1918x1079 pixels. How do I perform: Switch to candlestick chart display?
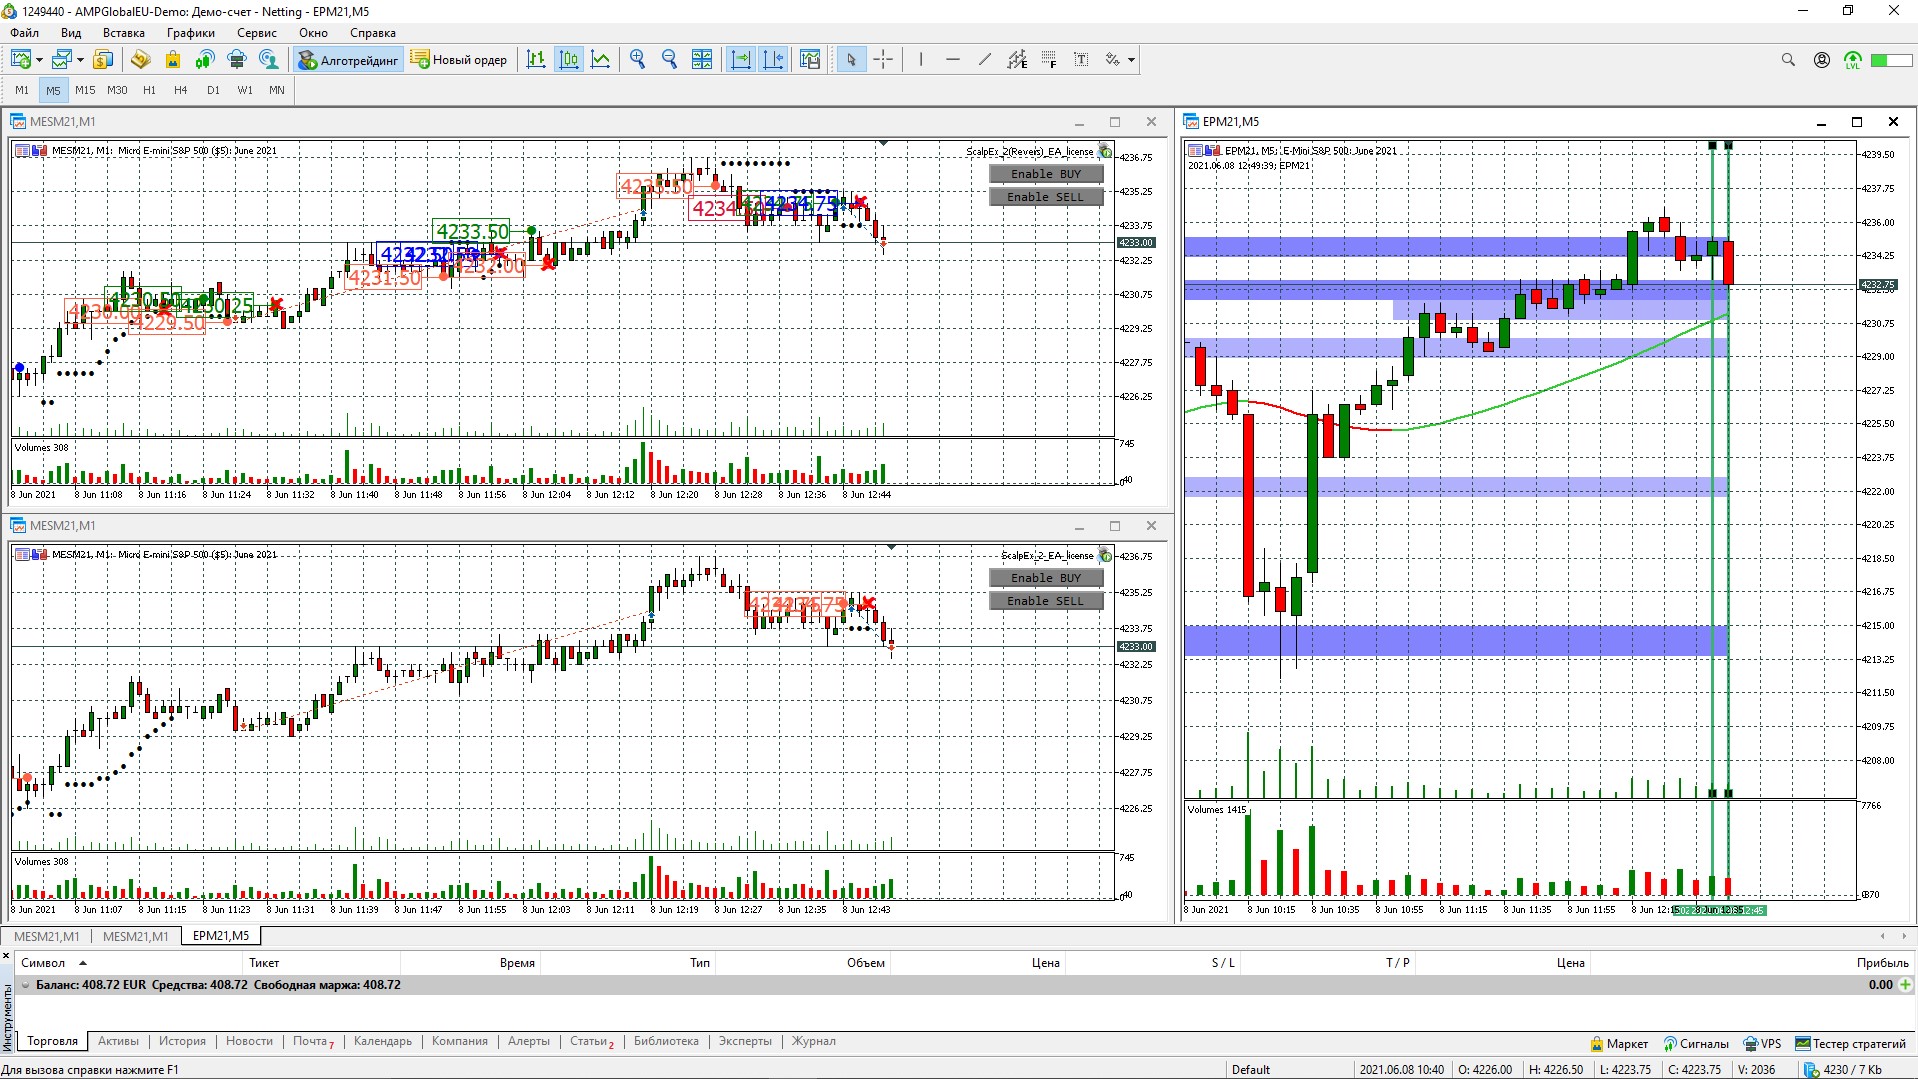click(568, 60)
